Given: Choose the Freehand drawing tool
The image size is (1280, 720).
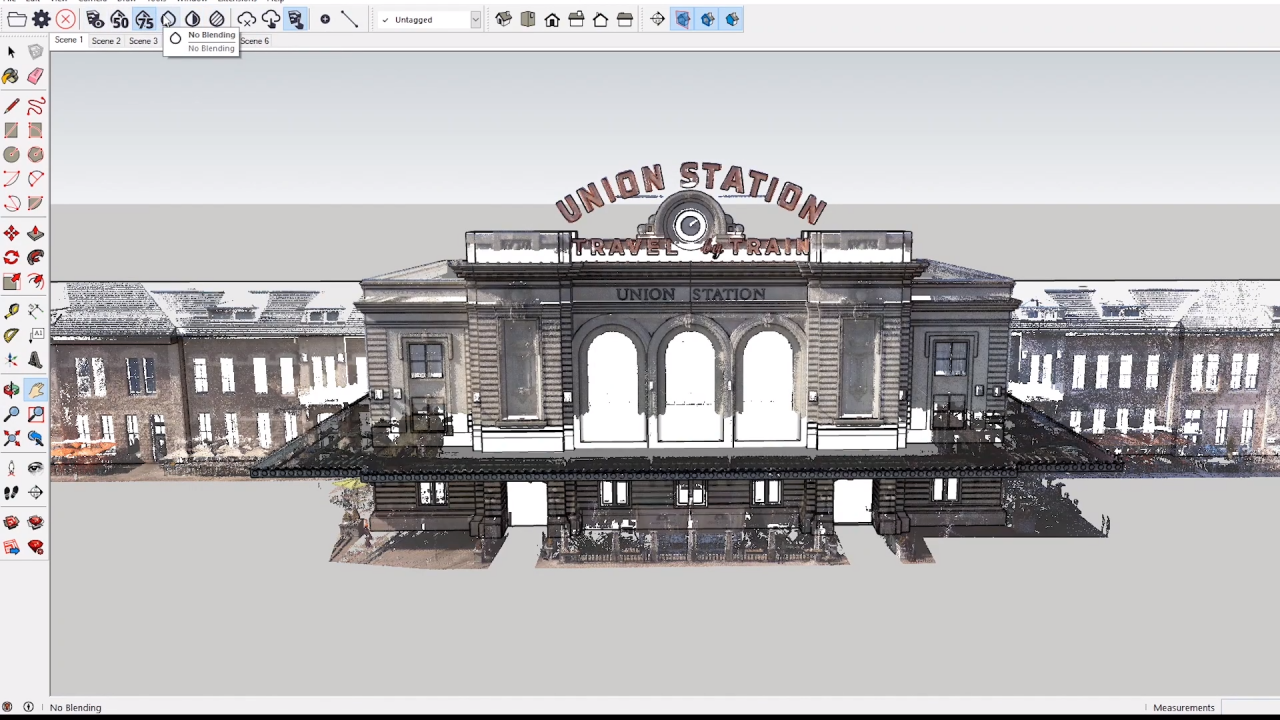Looking at the screenshot, I should click(35, 106).
